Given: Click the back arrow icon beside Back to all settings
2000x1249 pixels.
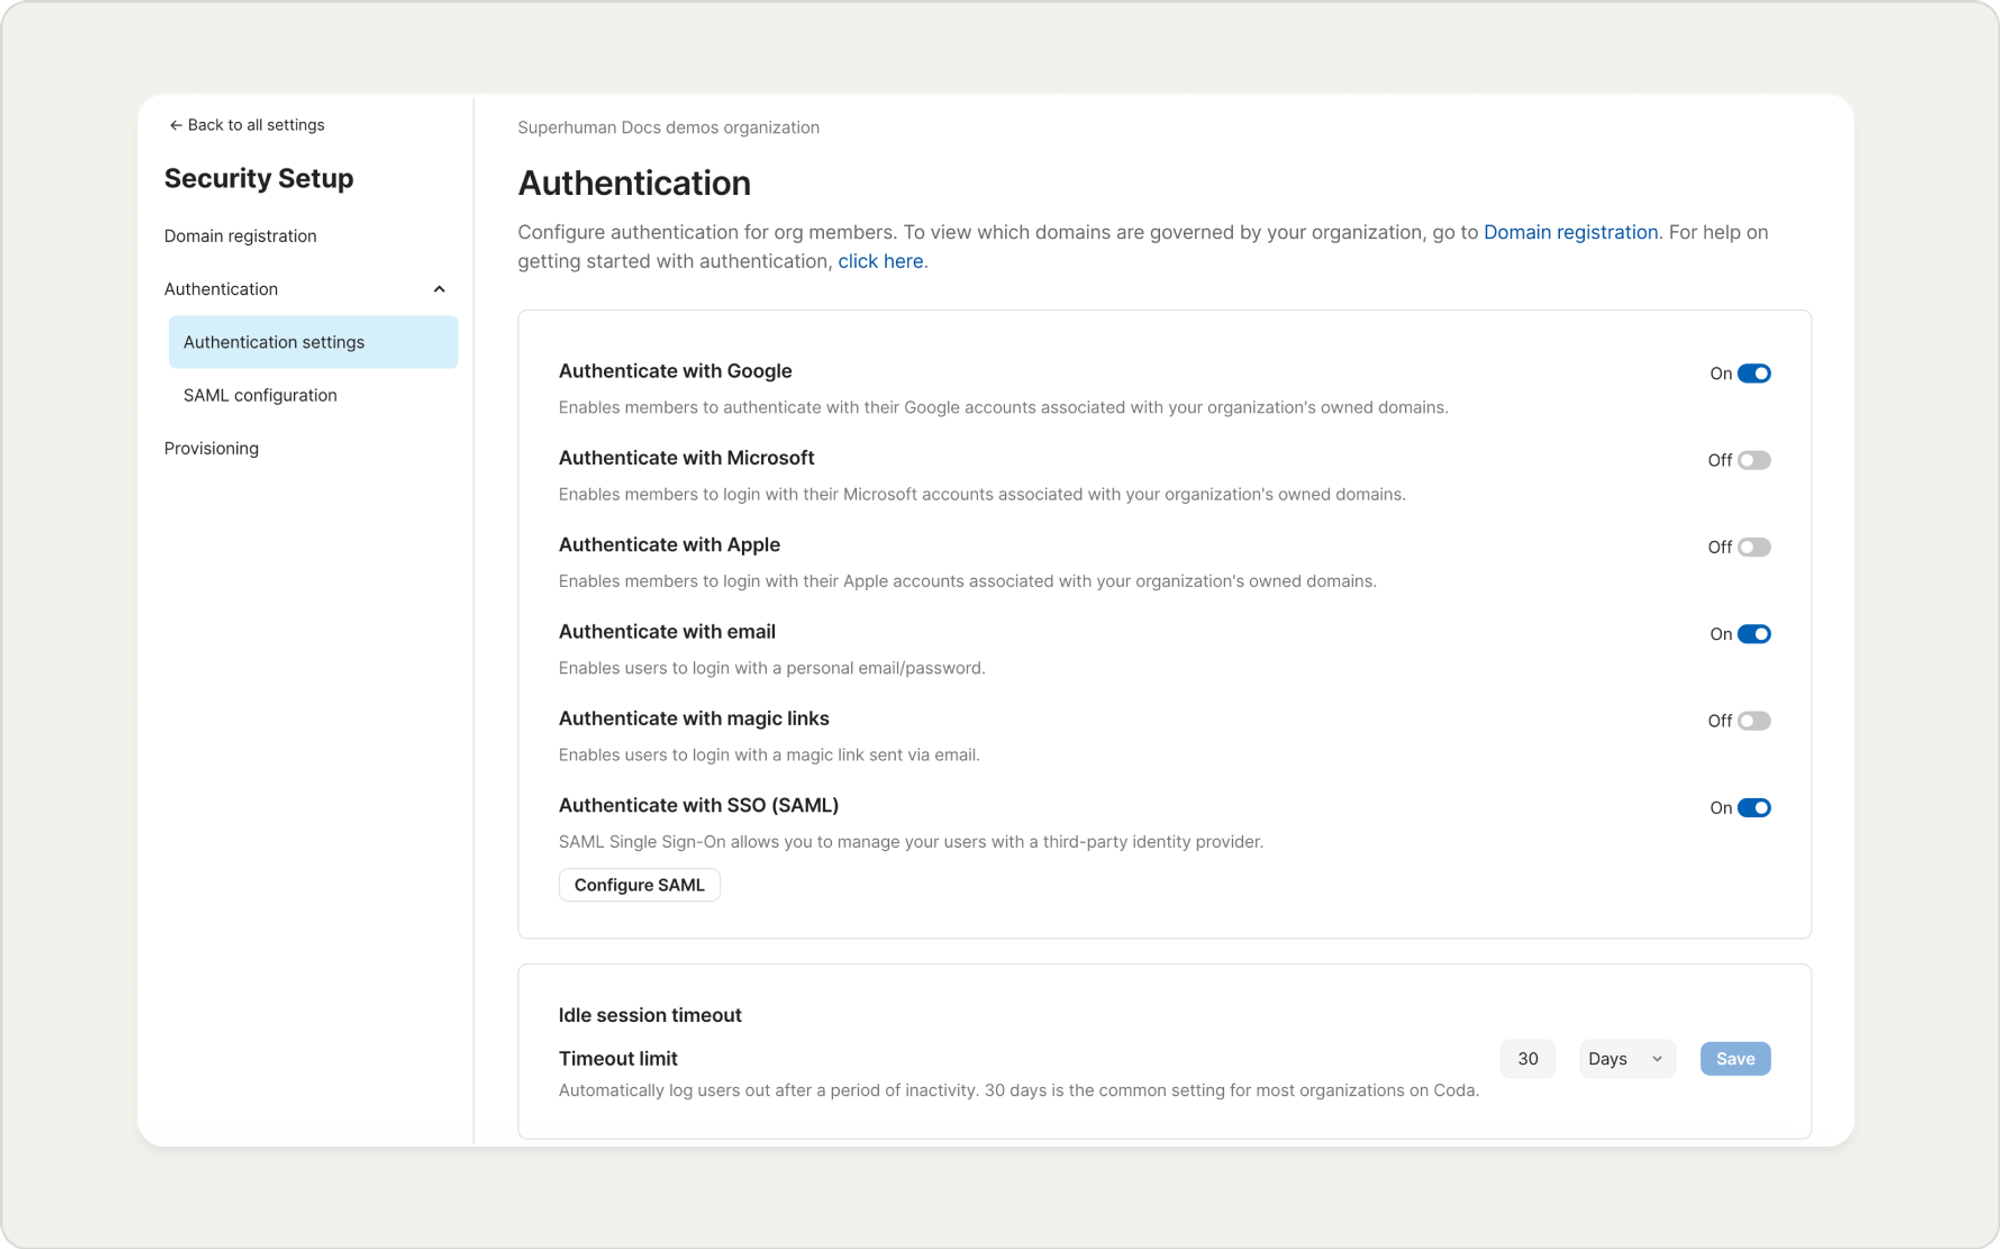Looking at the screenshot, I should (x=175, y=125).
